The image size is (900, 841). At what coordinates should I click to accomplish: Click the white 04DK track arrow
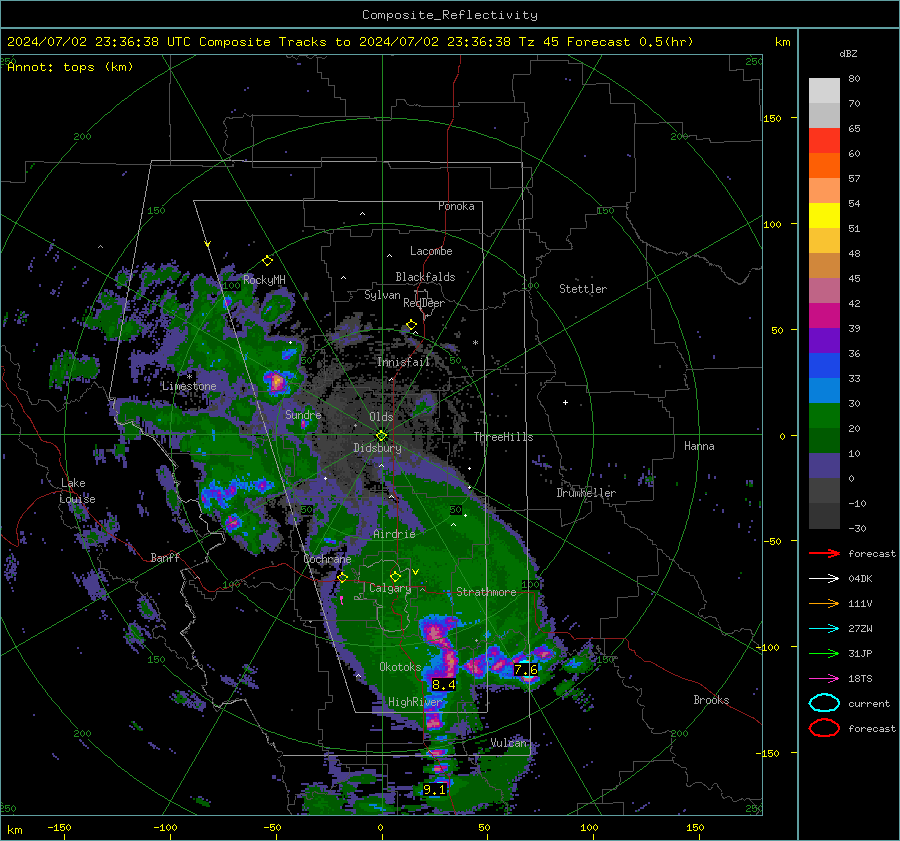click(824, 579)
